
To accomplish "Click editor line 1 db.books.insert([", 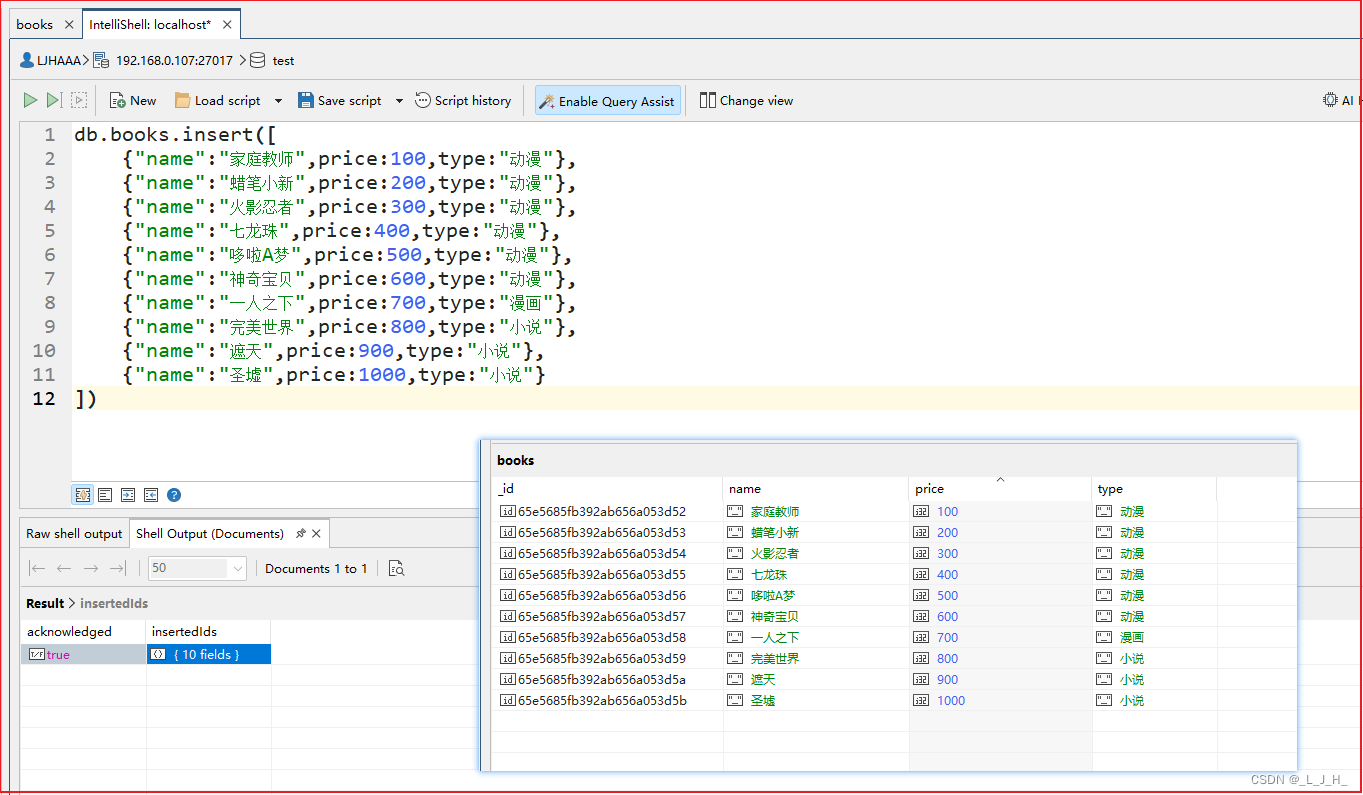I will 176,134.
